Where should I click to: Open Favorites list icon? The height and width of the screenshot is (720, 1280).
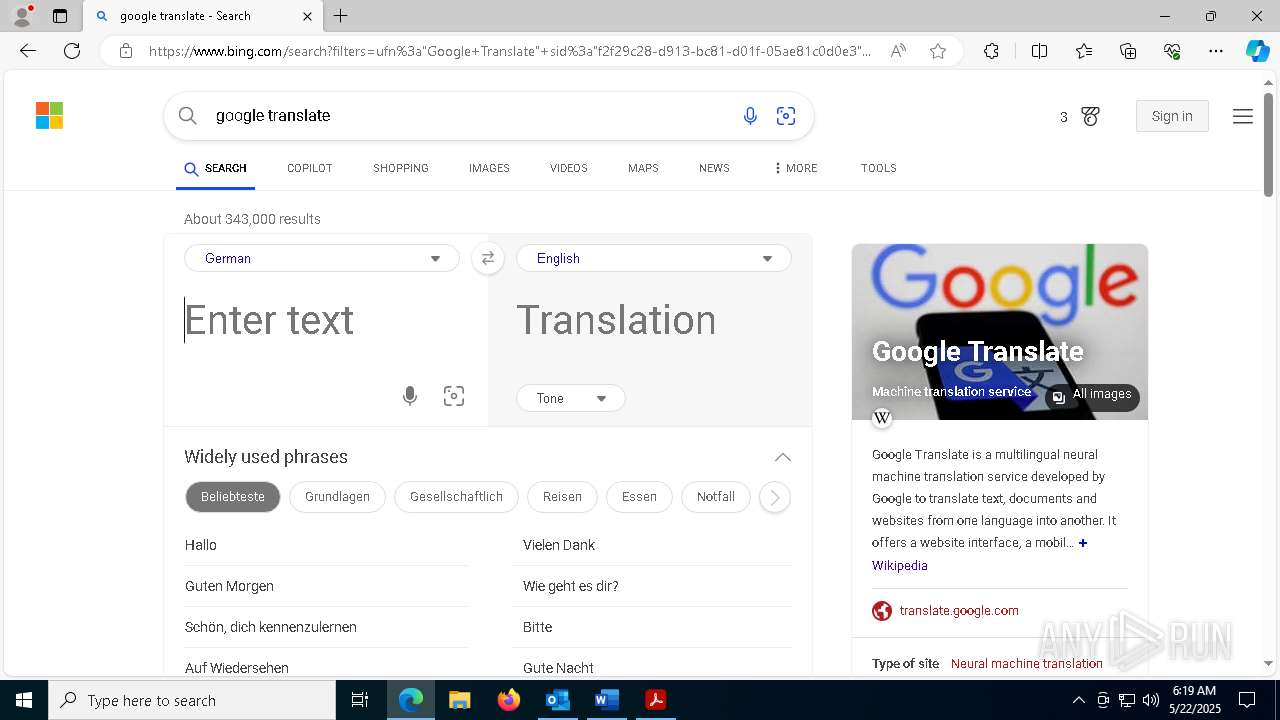(1084, 51)
